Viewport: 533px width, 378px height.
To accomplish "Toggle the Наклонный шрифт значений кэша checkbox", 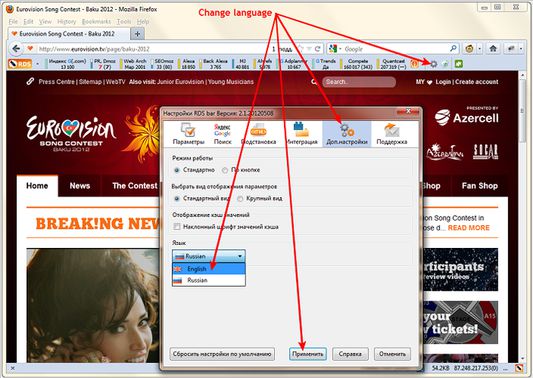I will point(176,227).
